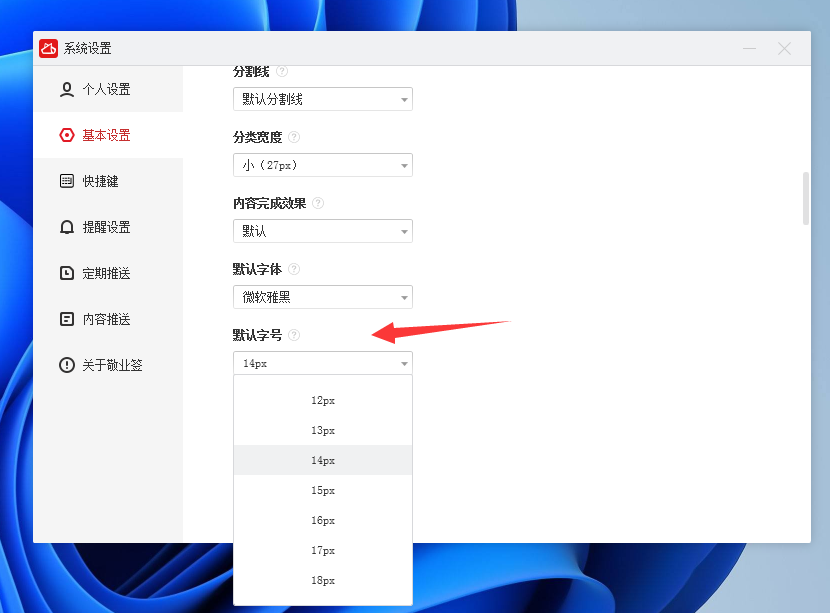Click the 基本设置 red hexagon icon
The image size is (830, 613).
[67, 135]
